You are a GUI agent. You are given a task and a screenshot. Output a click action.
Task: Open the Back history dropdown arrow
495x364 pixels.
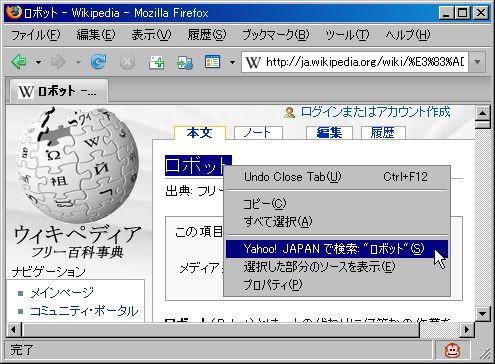(x=38, y=62)
